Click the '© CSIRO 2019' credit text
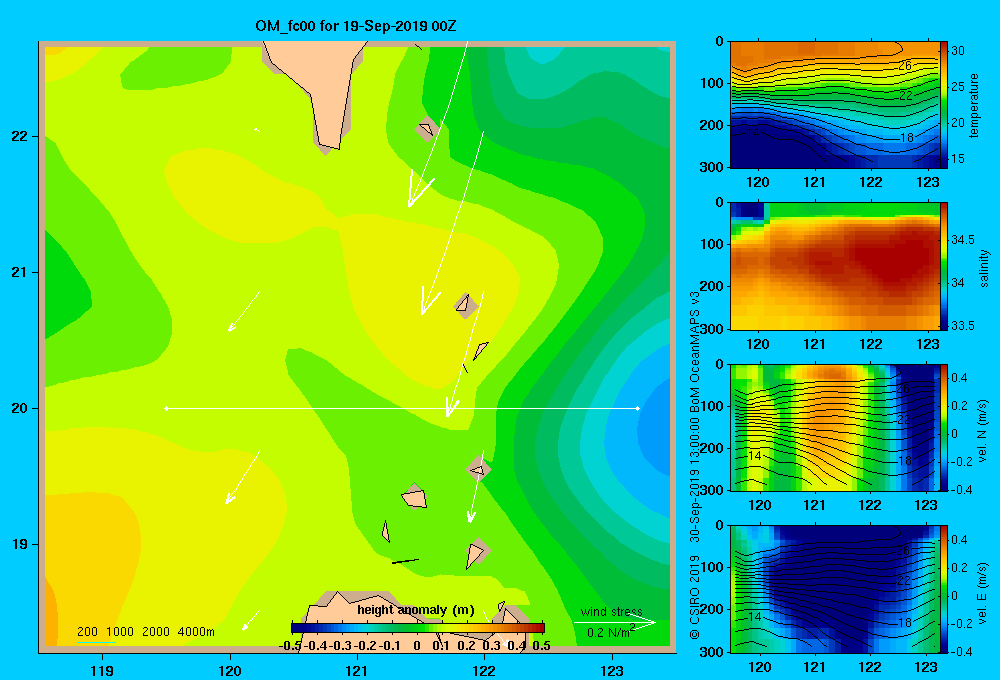This screenshot has width=1000, height=680. pos(695,597)
